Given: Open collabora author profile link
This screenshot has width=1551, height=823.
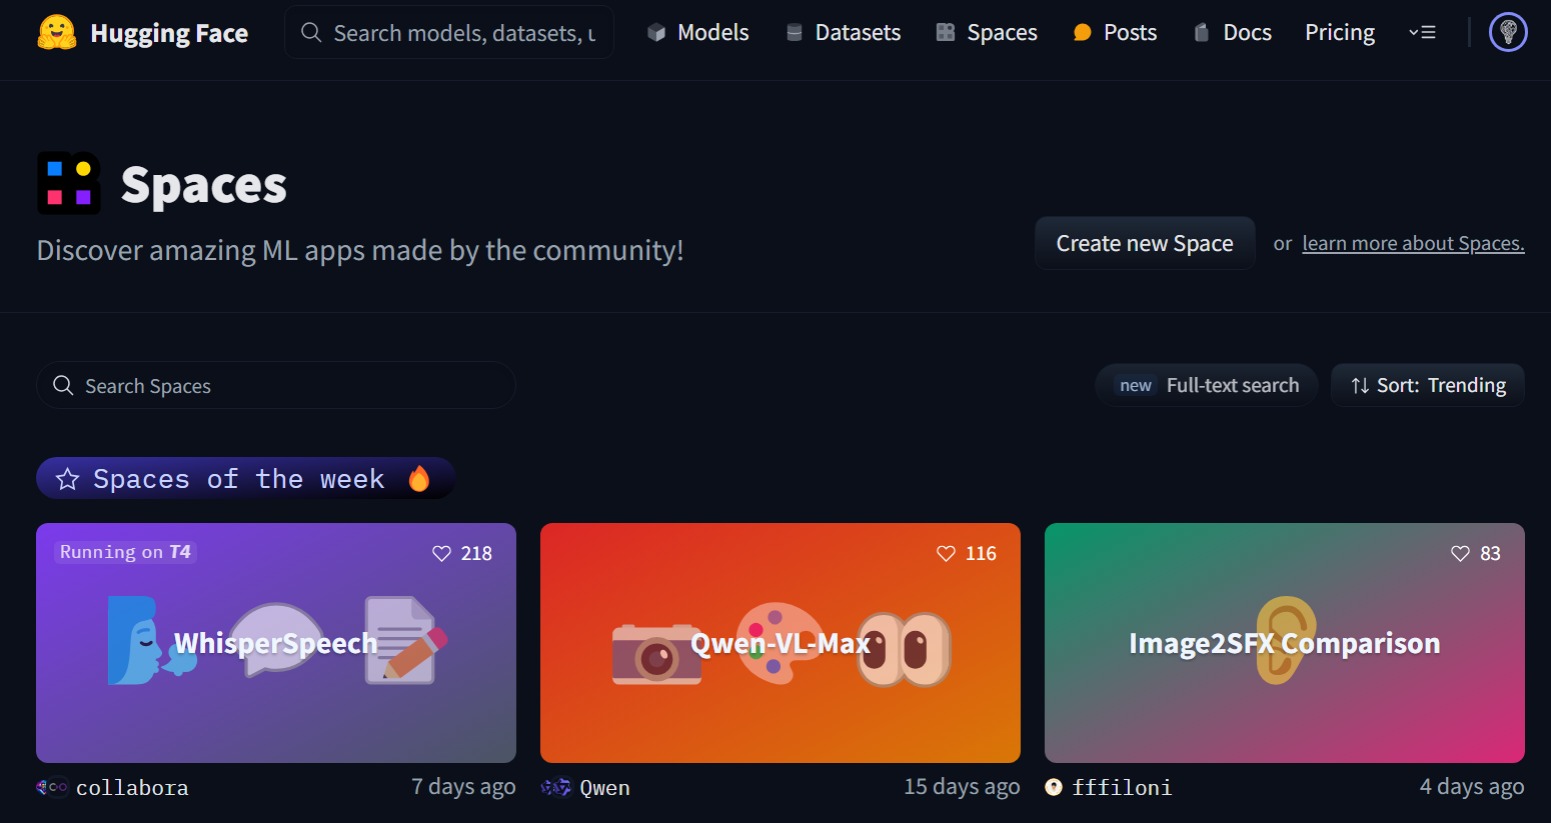Looking at the screenshot, I should 132,788.
